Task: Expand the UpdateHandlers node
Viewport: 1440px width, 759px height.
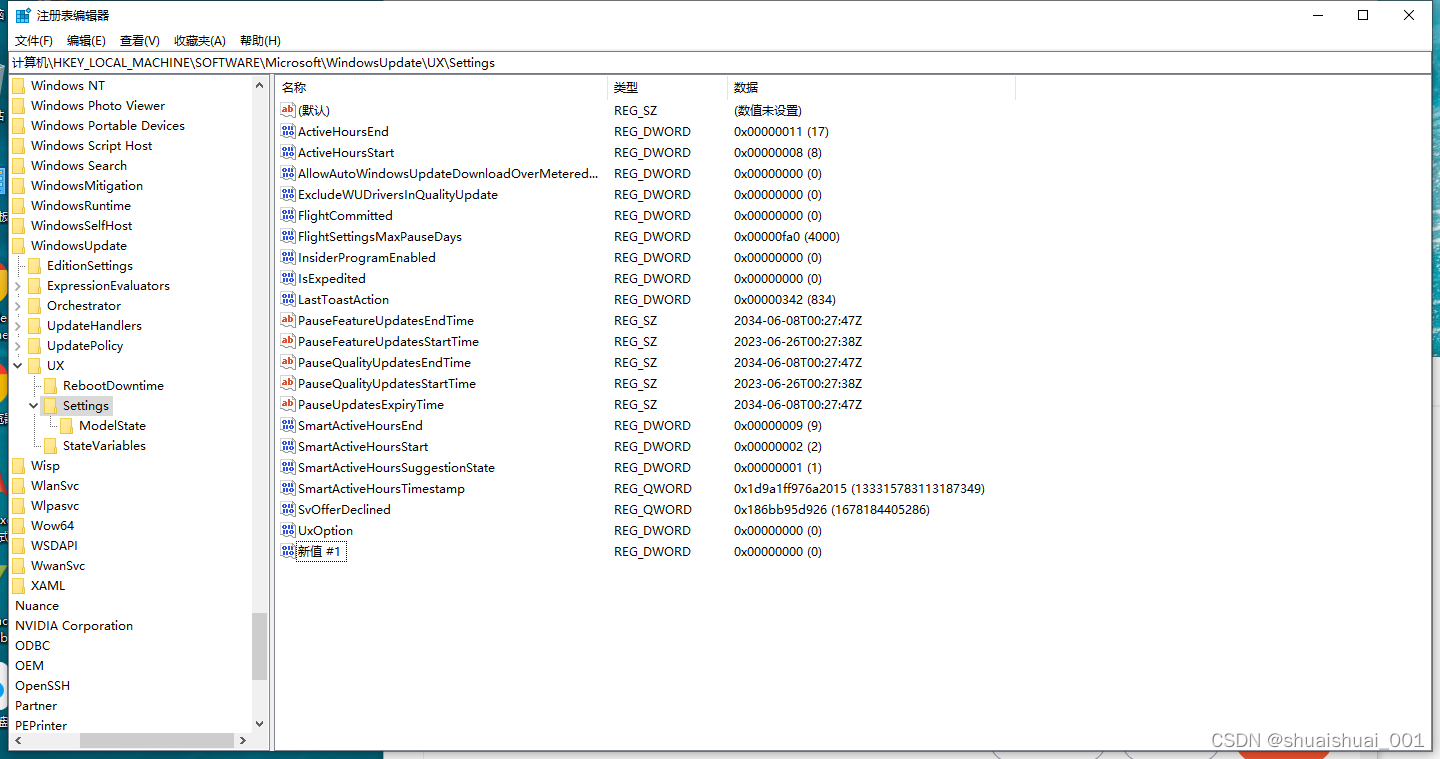Action: point(18,325)
